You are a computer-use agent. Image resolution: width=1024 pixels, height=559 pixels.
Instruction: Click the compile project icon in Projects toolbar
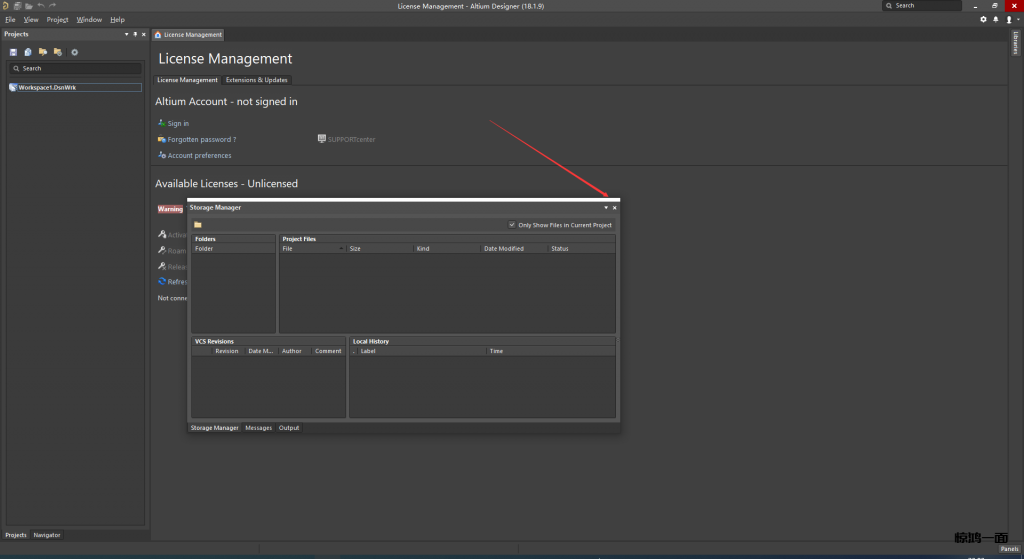point(28,52)
